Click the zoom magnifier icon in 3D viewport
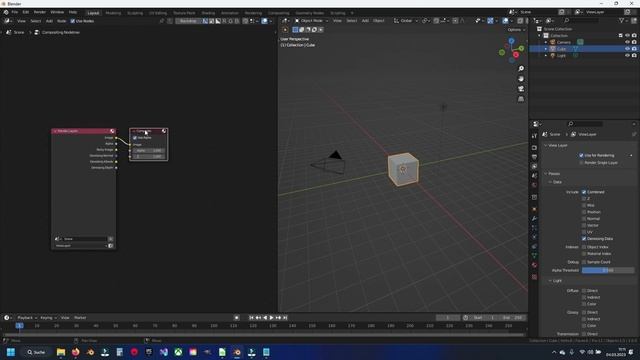The width and height of the screenshot is (640, 360). 521,69
